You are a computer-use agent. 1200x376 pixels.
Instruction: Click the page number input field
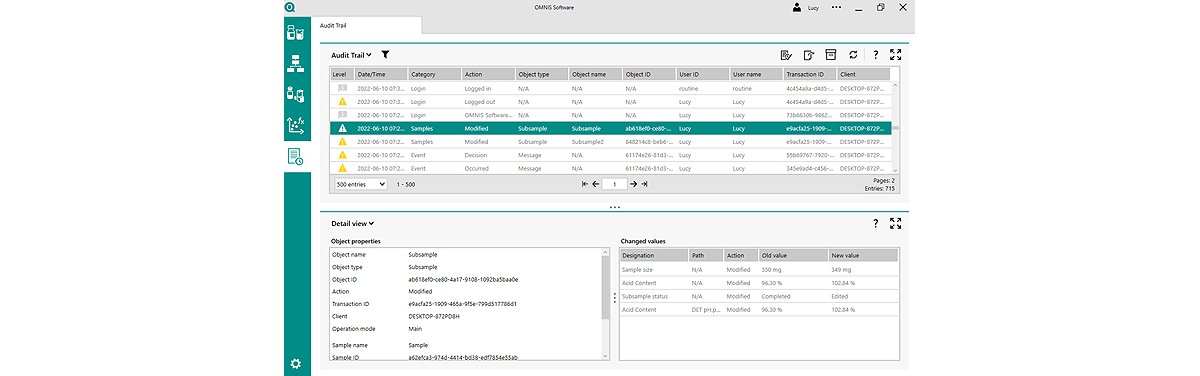(x=614, y=184)
